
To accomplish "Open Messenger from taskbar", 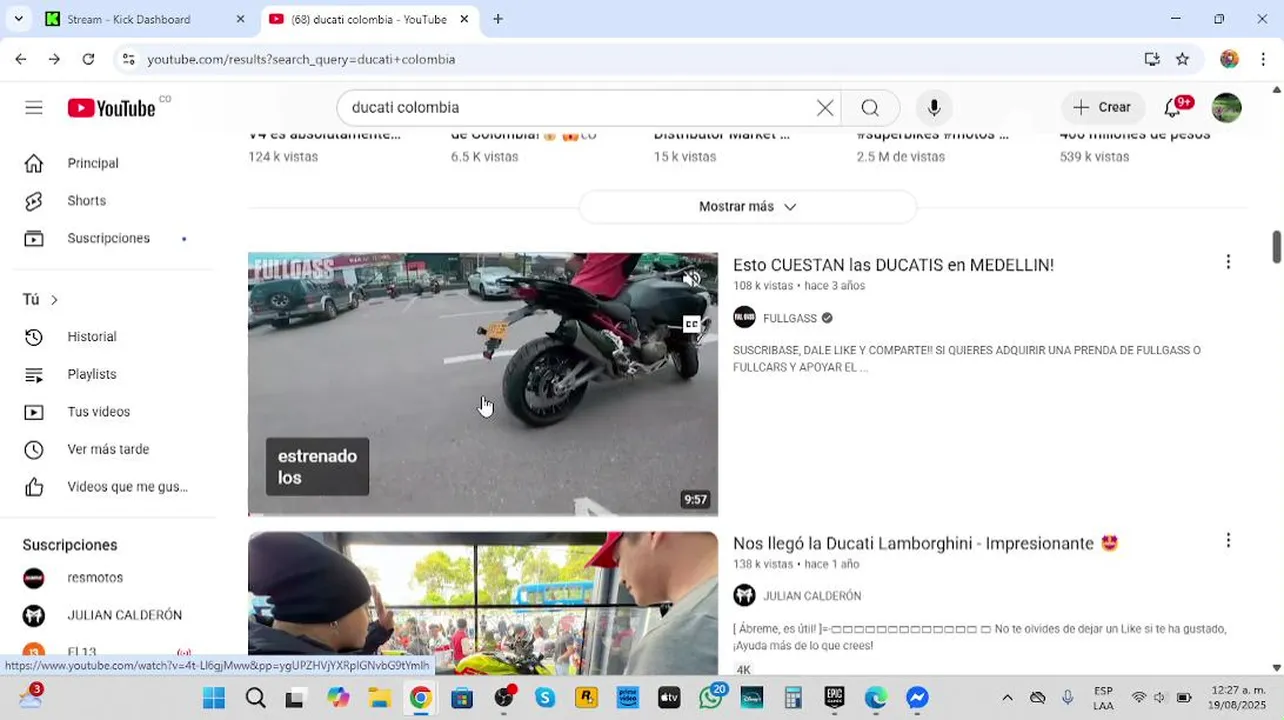I will point(917,698).
